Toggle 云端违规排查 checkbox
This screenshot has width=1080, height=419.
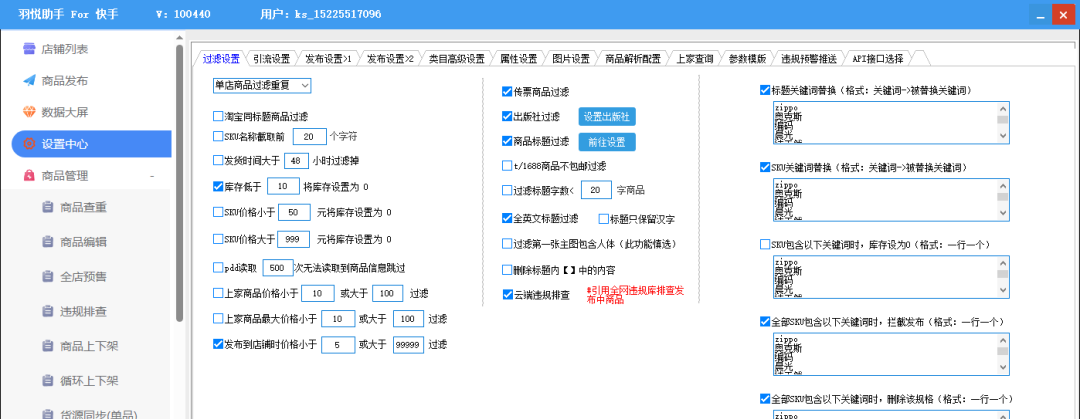[x=507, y=294]
